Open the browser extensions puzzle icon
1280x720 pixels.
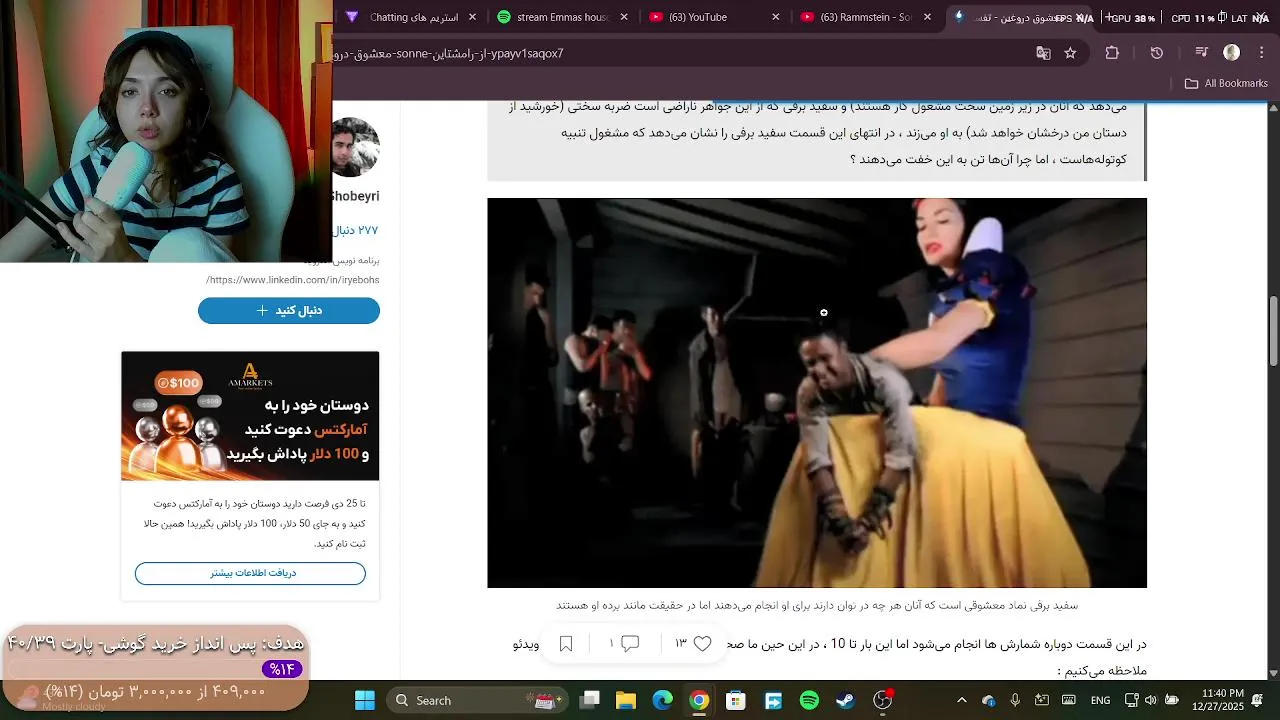point(1112,53)
